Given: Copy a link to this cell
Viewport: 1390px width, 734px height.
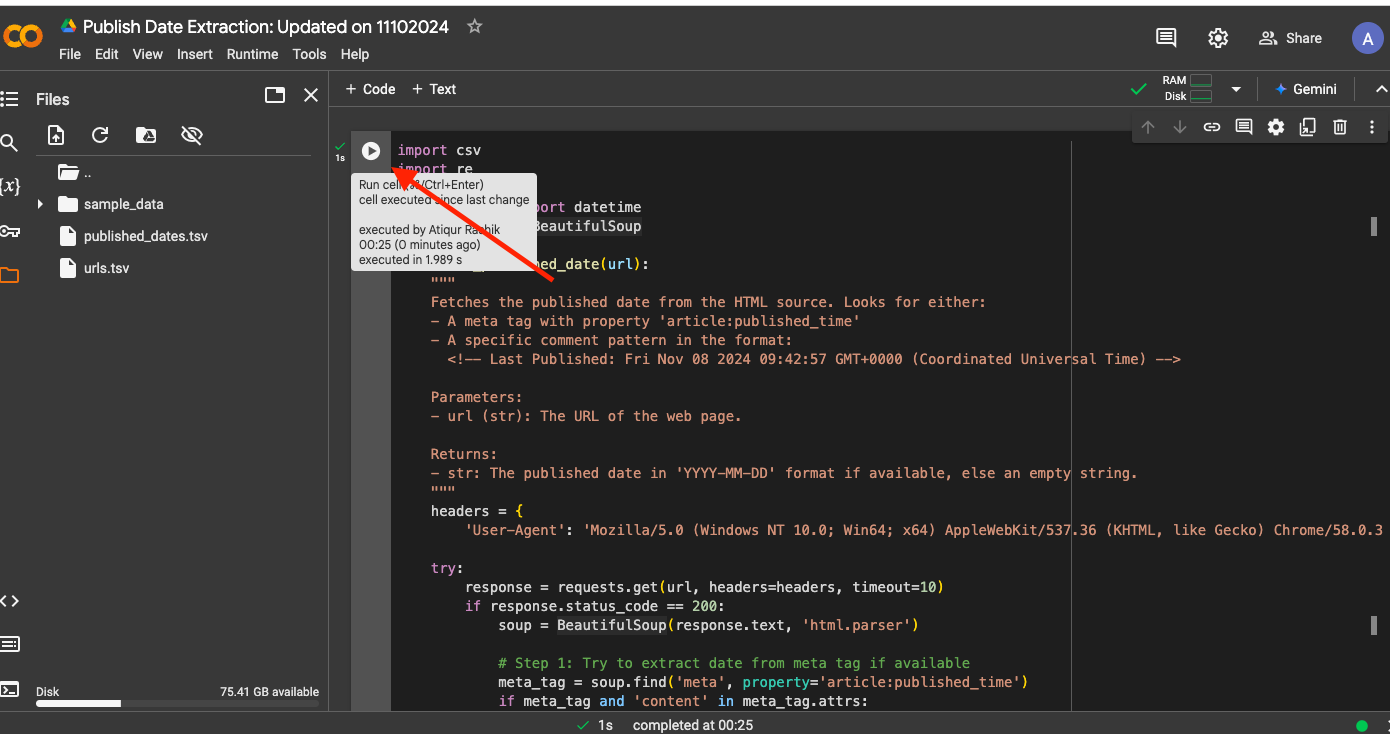Looking at the screenshot, I should [x=1211, y=127].
